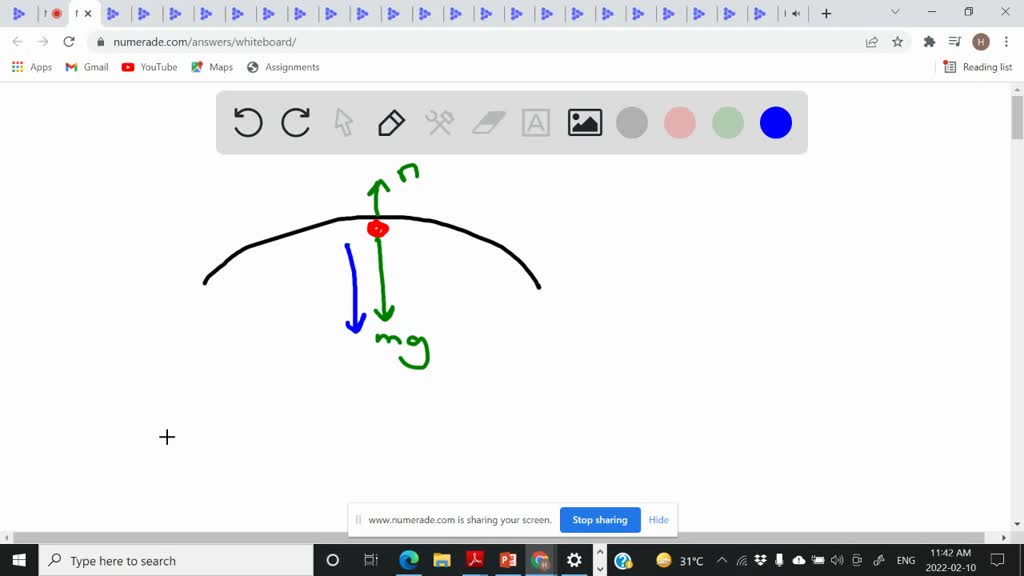Open the Text tool
1024x576 pixels.
(536, 122)
